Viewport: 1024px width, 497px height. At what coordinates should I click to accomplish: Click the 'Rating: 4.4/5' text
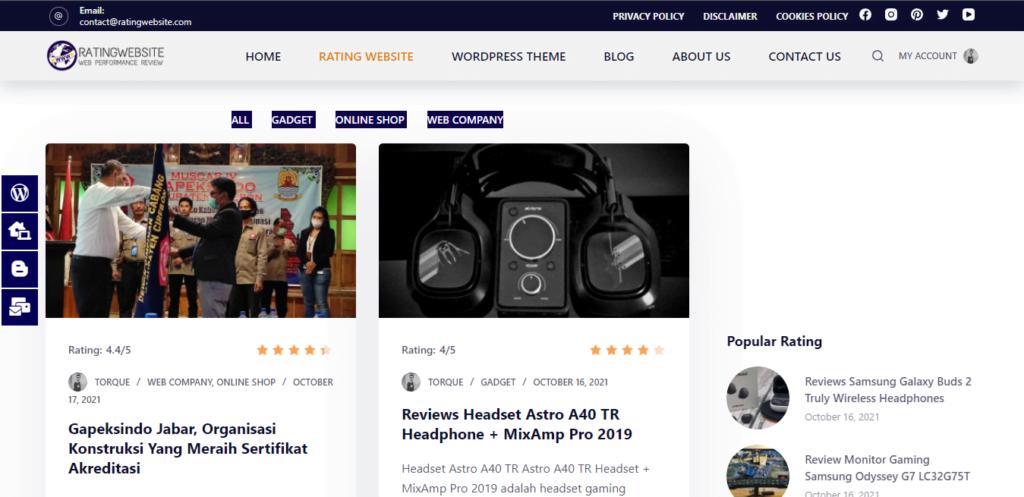(100, 350)
